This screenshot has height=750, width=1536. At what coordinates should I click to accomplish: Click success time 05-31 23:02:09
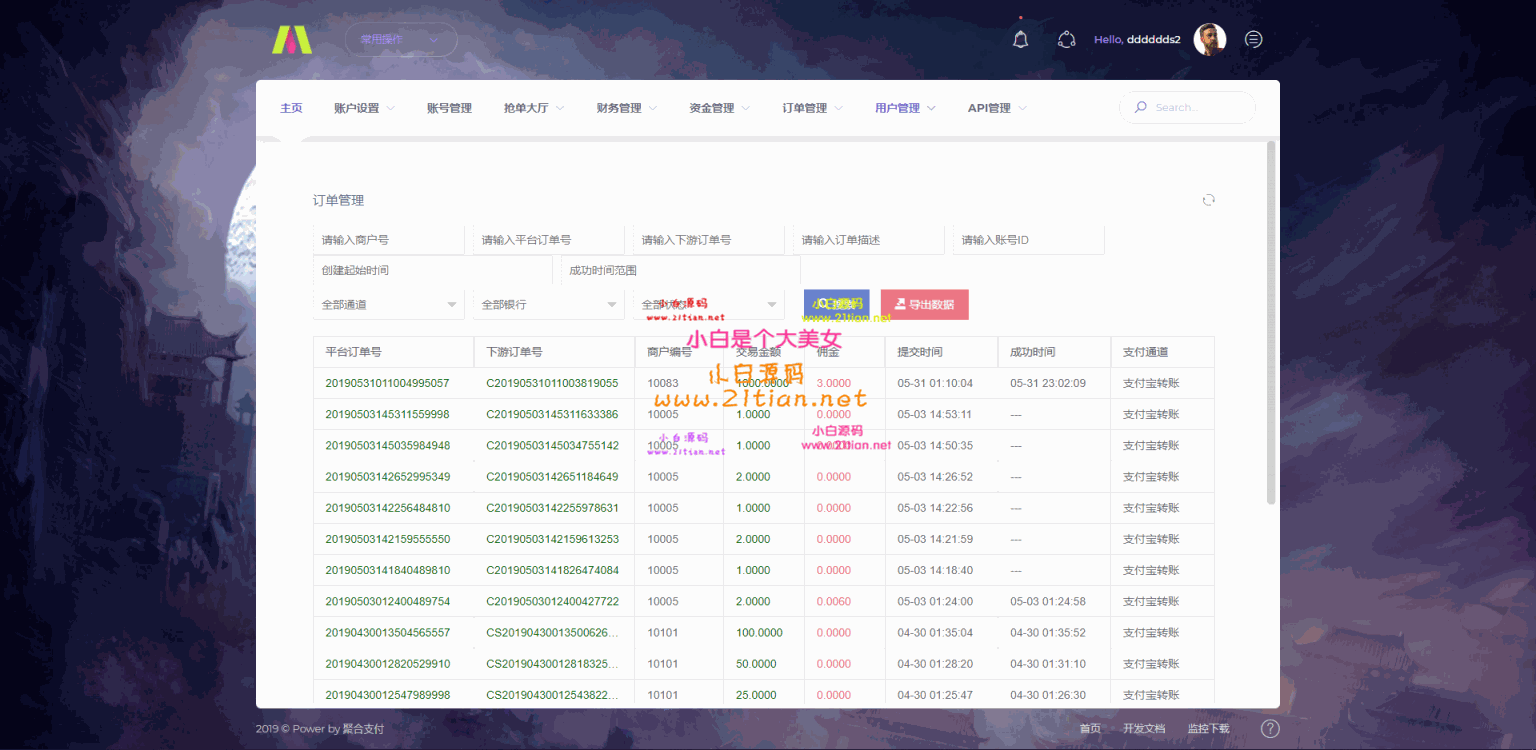point(1048,383)
